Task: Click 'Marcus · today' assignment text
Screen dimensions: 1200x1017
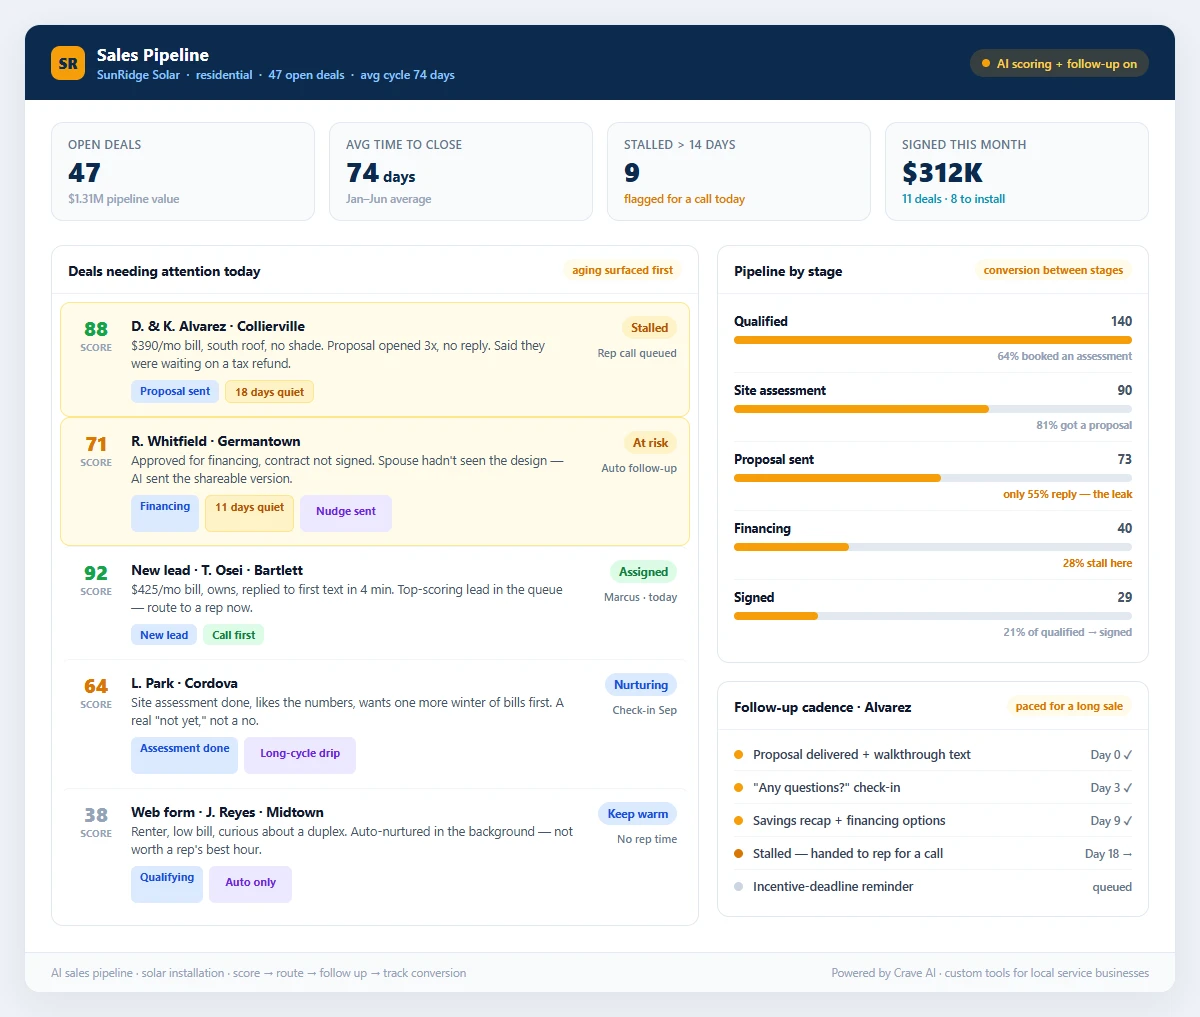Action: click(640, 597)
